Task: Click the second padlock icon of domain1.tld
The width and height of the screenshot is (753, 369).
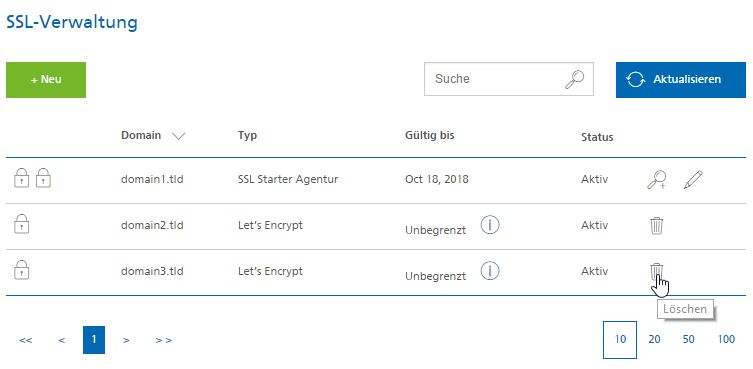Action: pyautogui.click(x=44, y=178)
